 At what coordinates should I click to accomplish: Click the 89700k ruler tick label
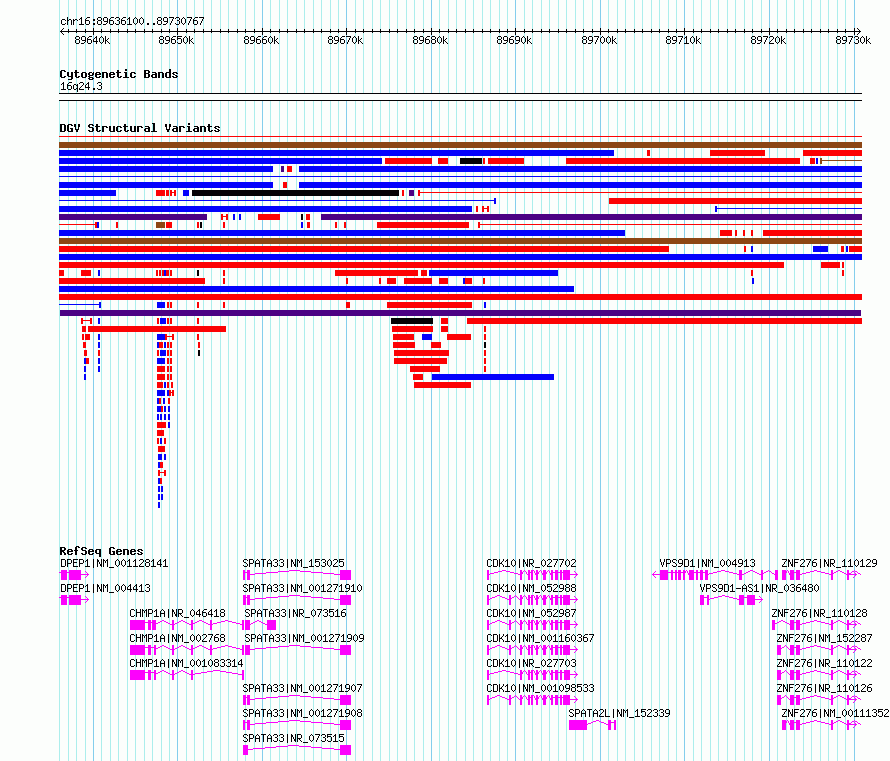pos(599,40)
